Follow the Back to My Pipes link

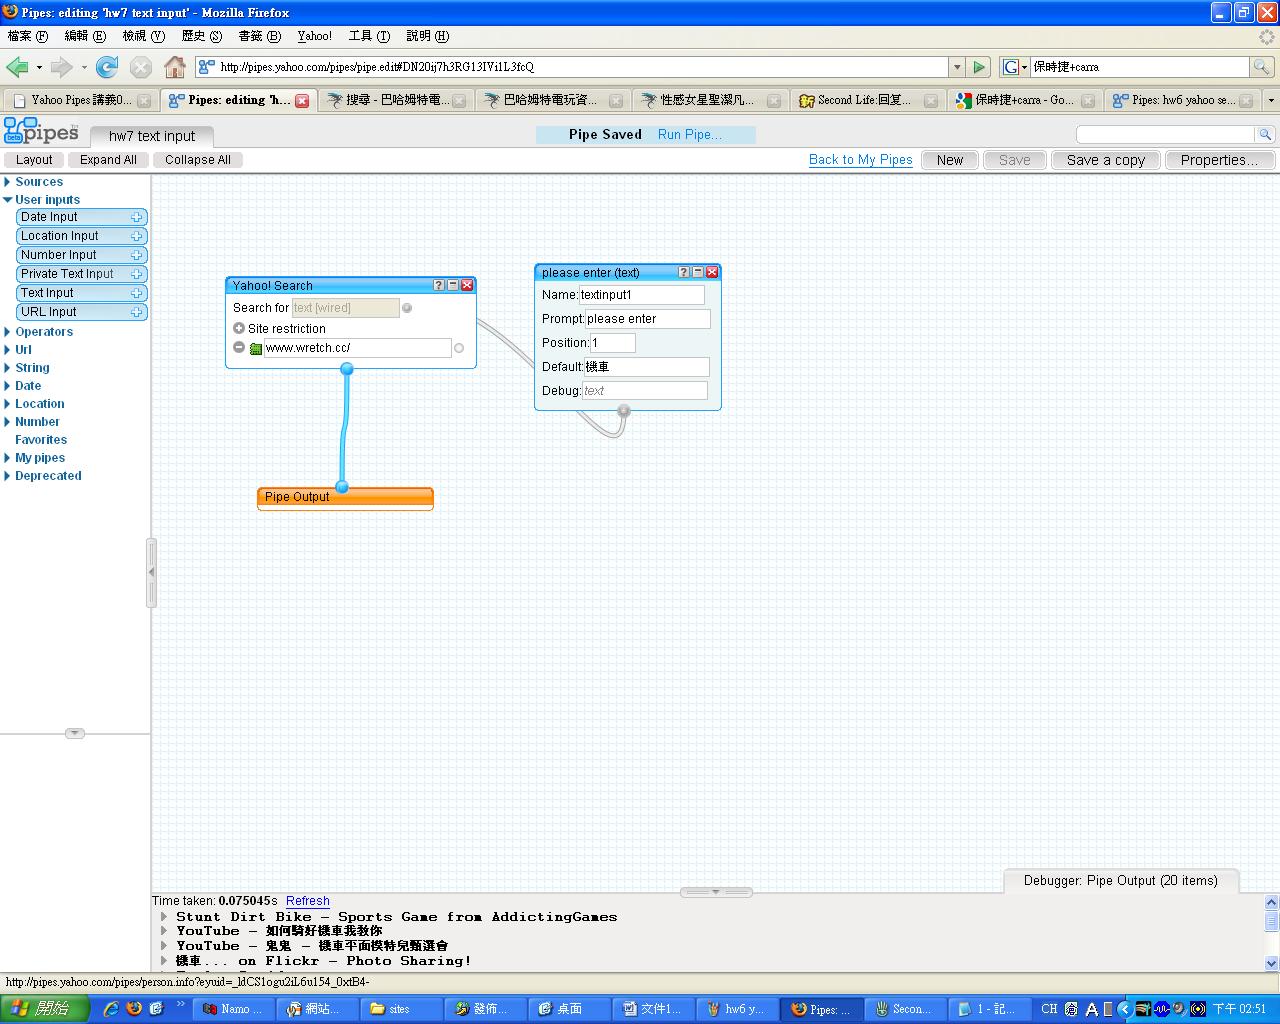861,160
